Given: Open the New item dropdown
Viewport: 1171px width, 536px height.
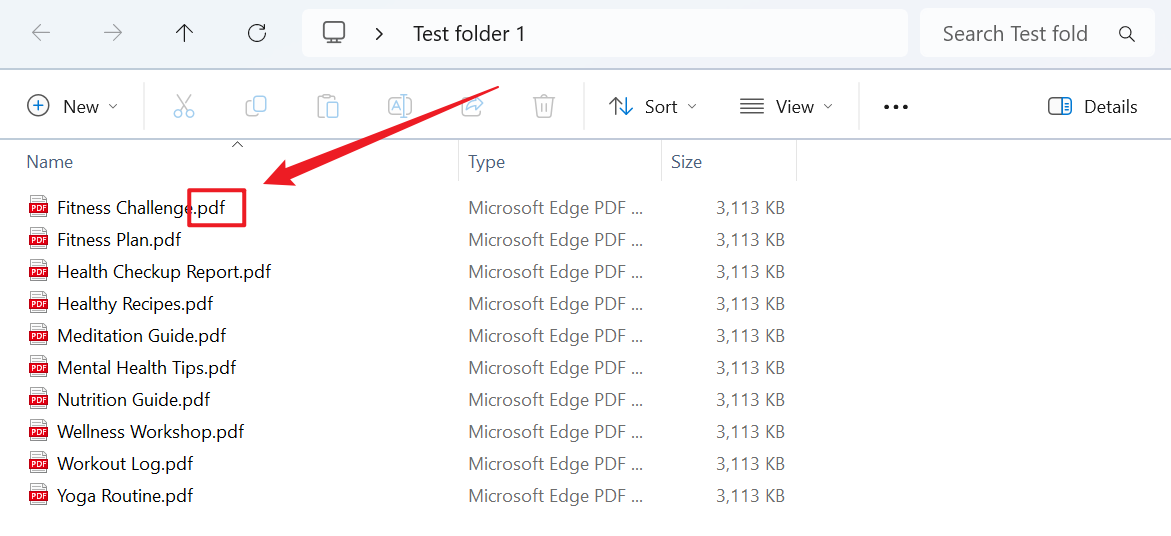Looking at the screenshot, I should click(x=72, y=106).
